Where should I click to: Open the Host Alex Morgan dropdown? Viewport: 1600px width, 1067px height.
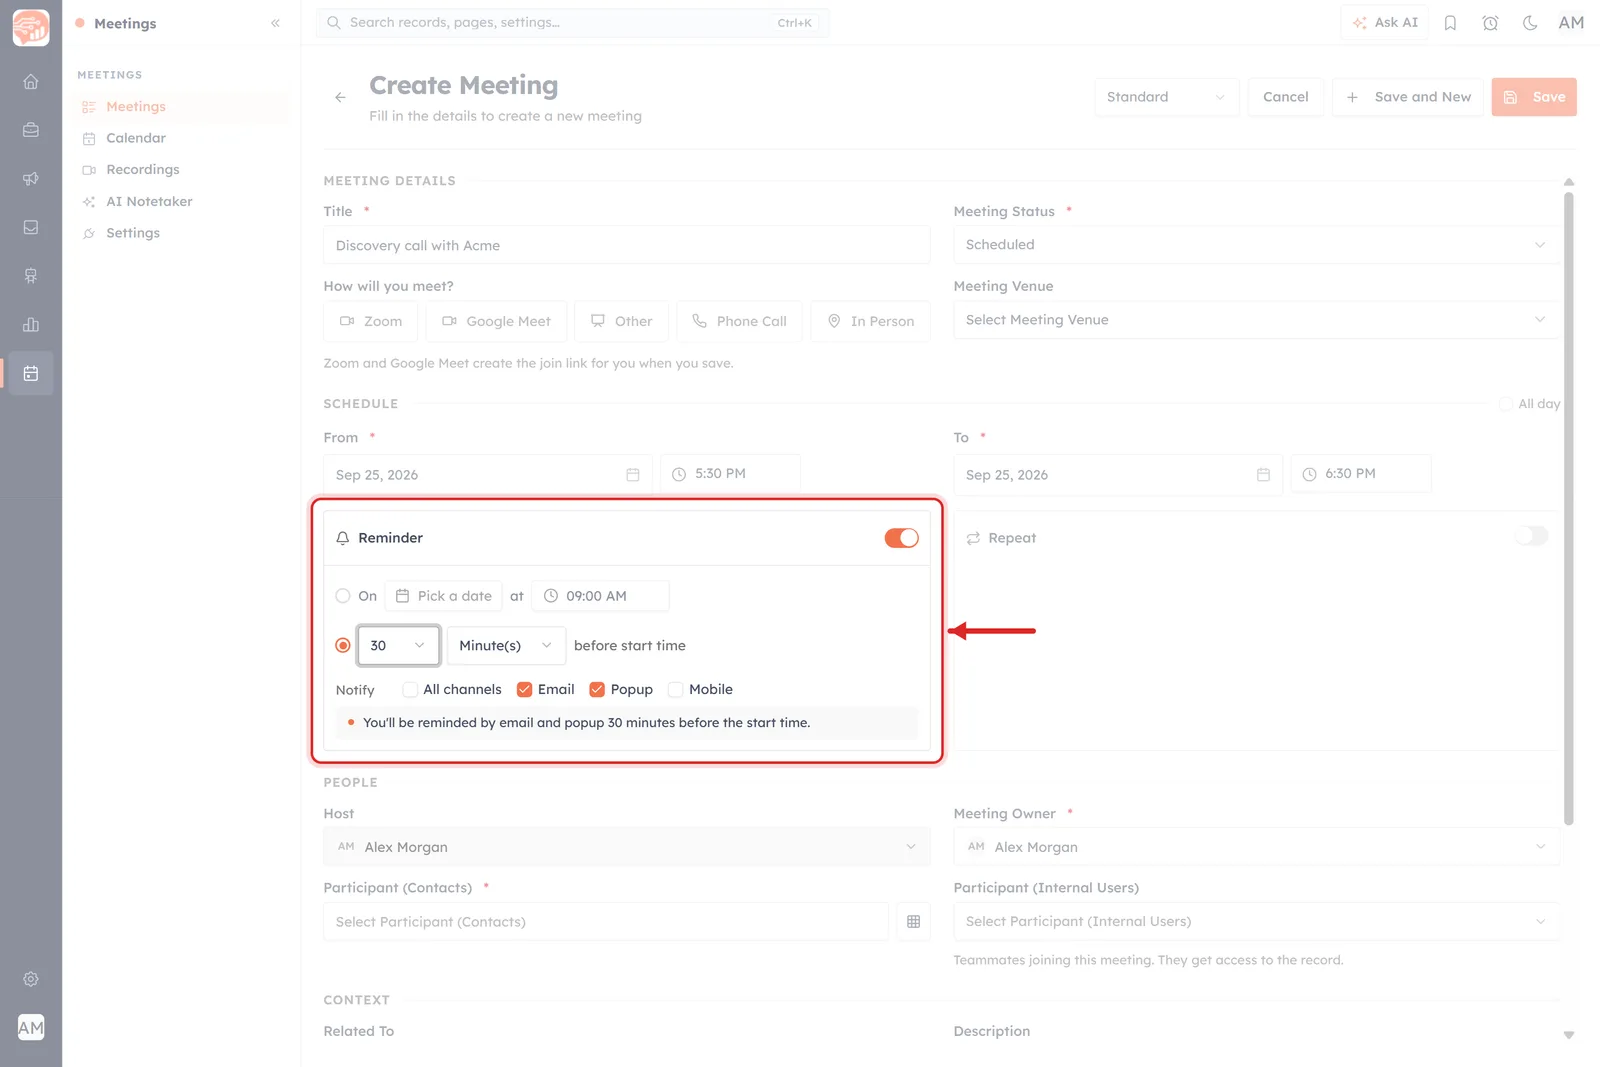tap(627, 847)
